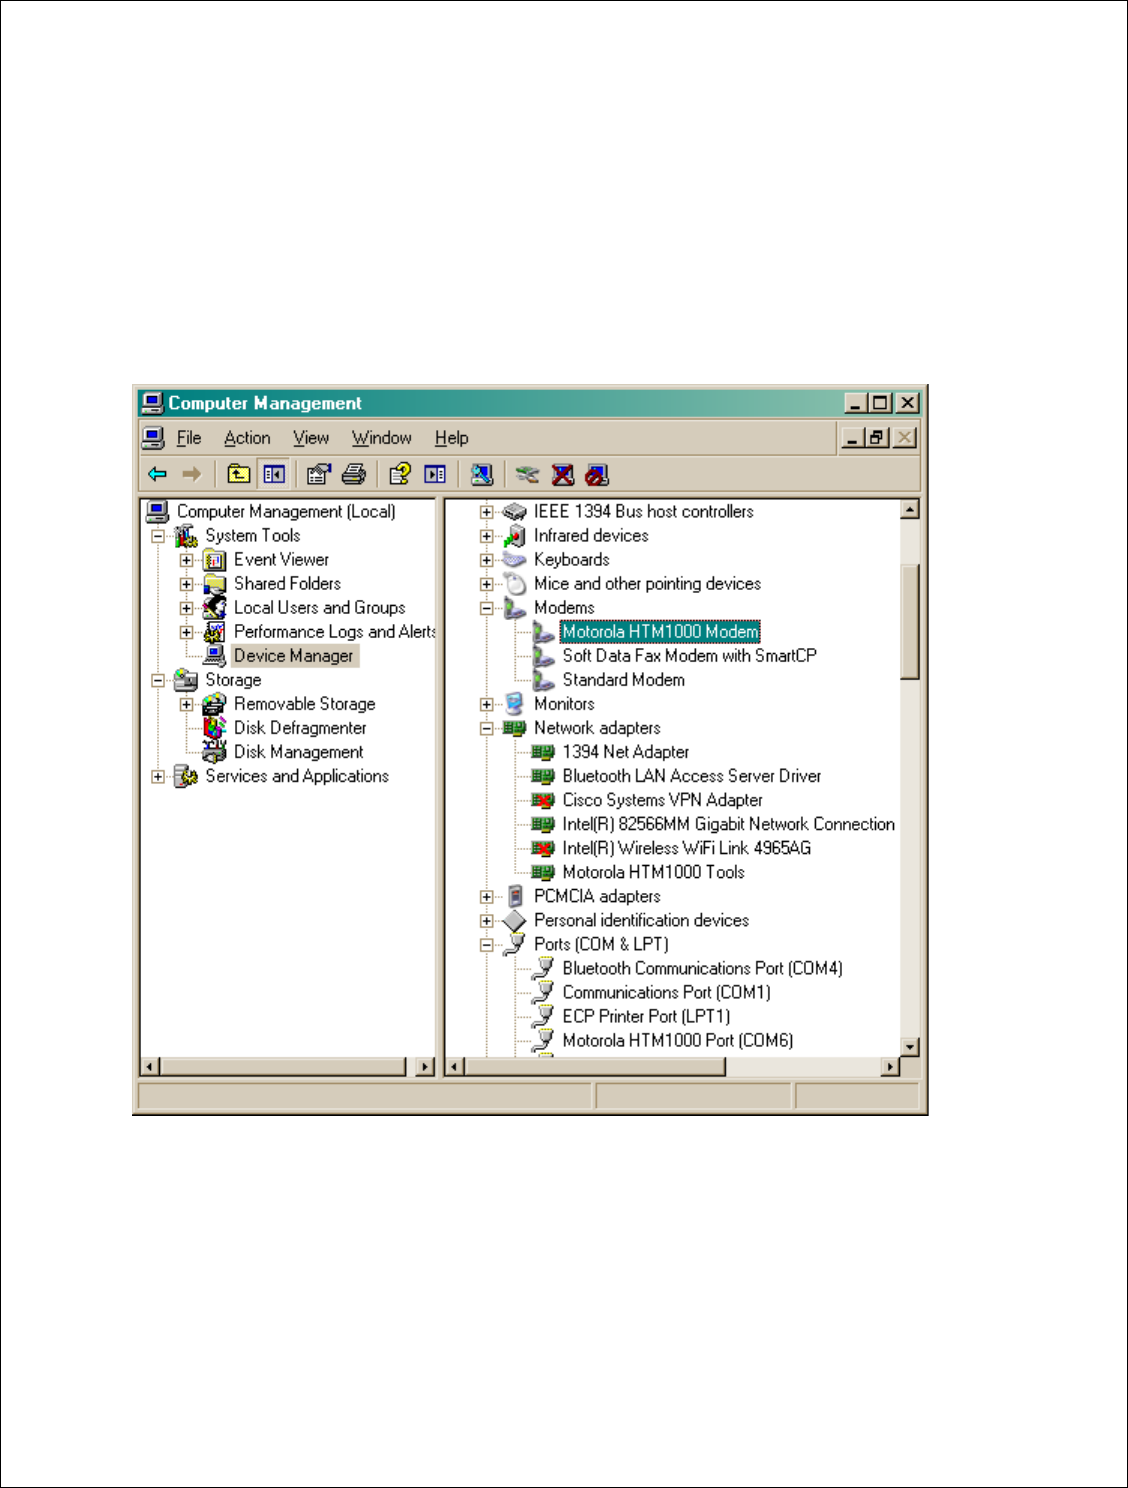The width and height of the screenshot is (1128, 1488).
Task: Click the Up one level folder icon
Action: point(238,474)
